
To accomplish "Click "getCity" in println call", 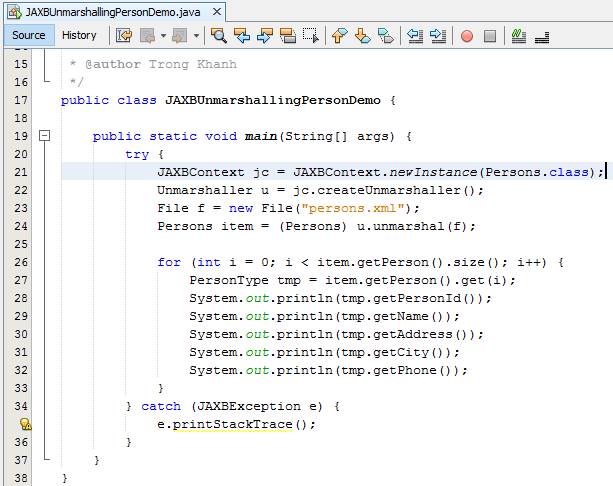I will point(401,352).
